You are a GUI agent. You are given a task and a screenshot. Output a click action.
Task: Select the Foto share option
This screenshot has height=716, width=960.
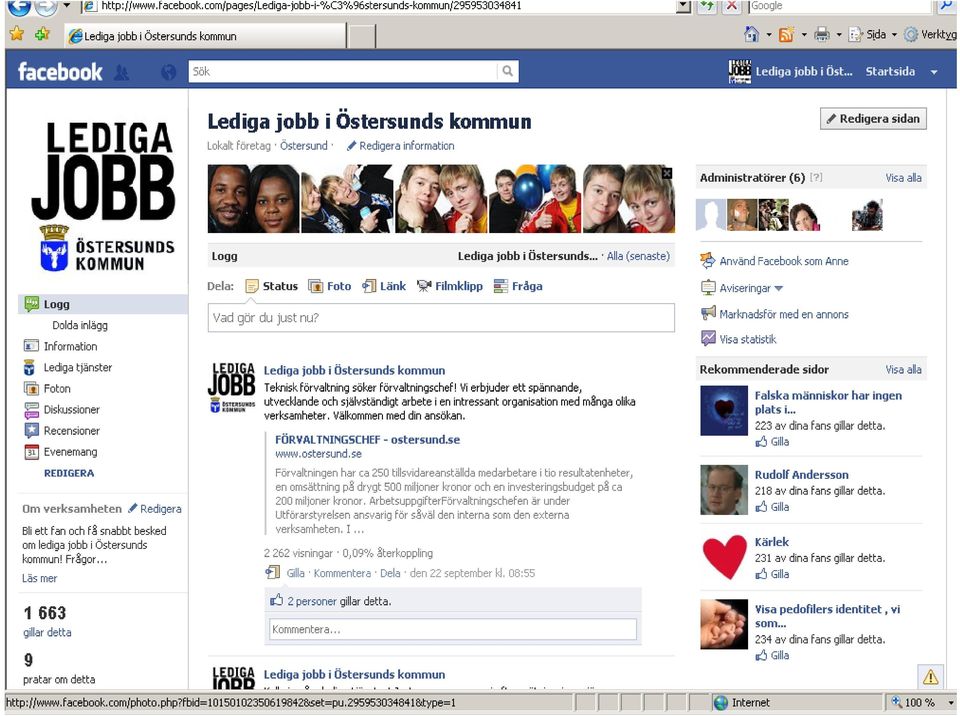pyautogui.click(x=330, y=286)
